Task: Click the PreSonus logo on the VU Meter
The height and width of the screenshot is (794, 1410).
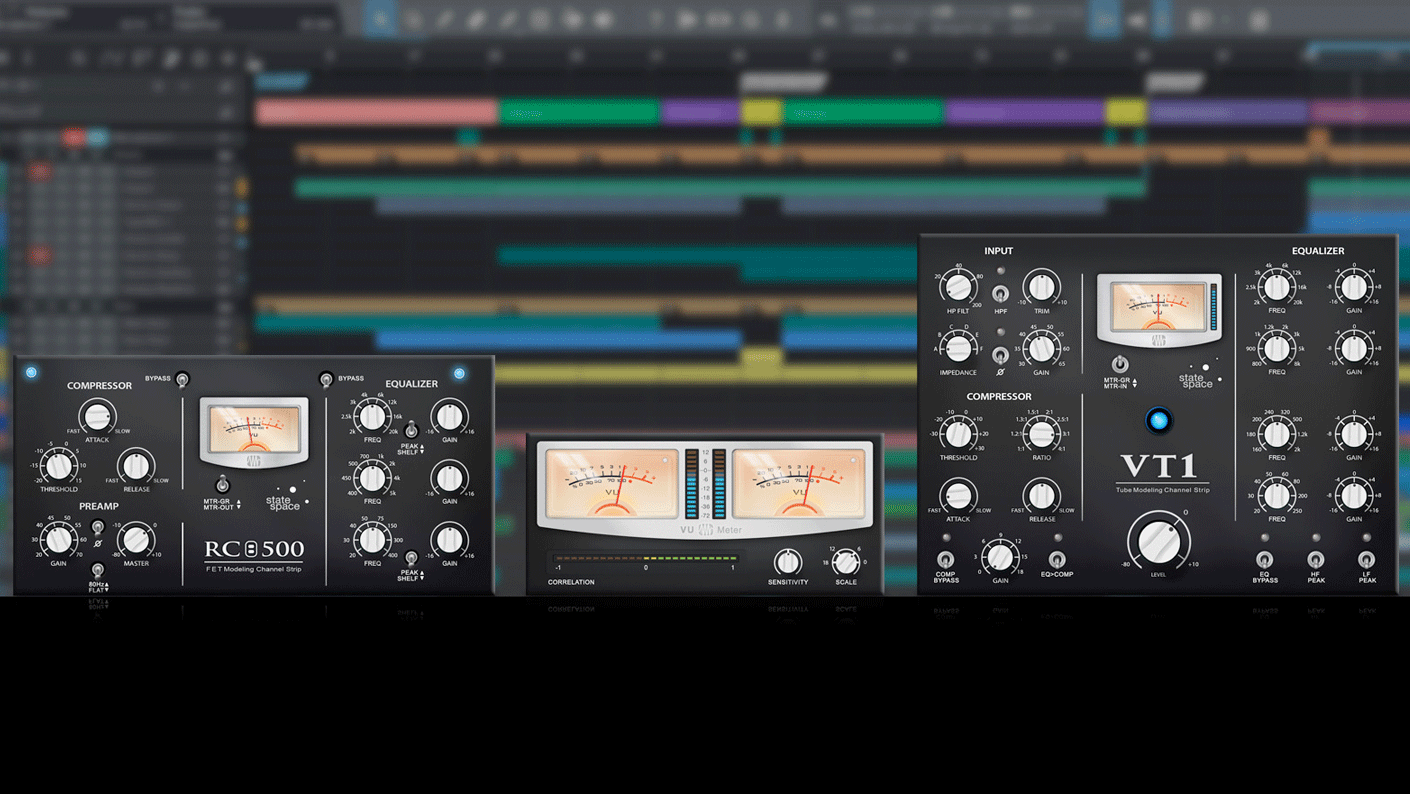Action: (x=705, y=529)
